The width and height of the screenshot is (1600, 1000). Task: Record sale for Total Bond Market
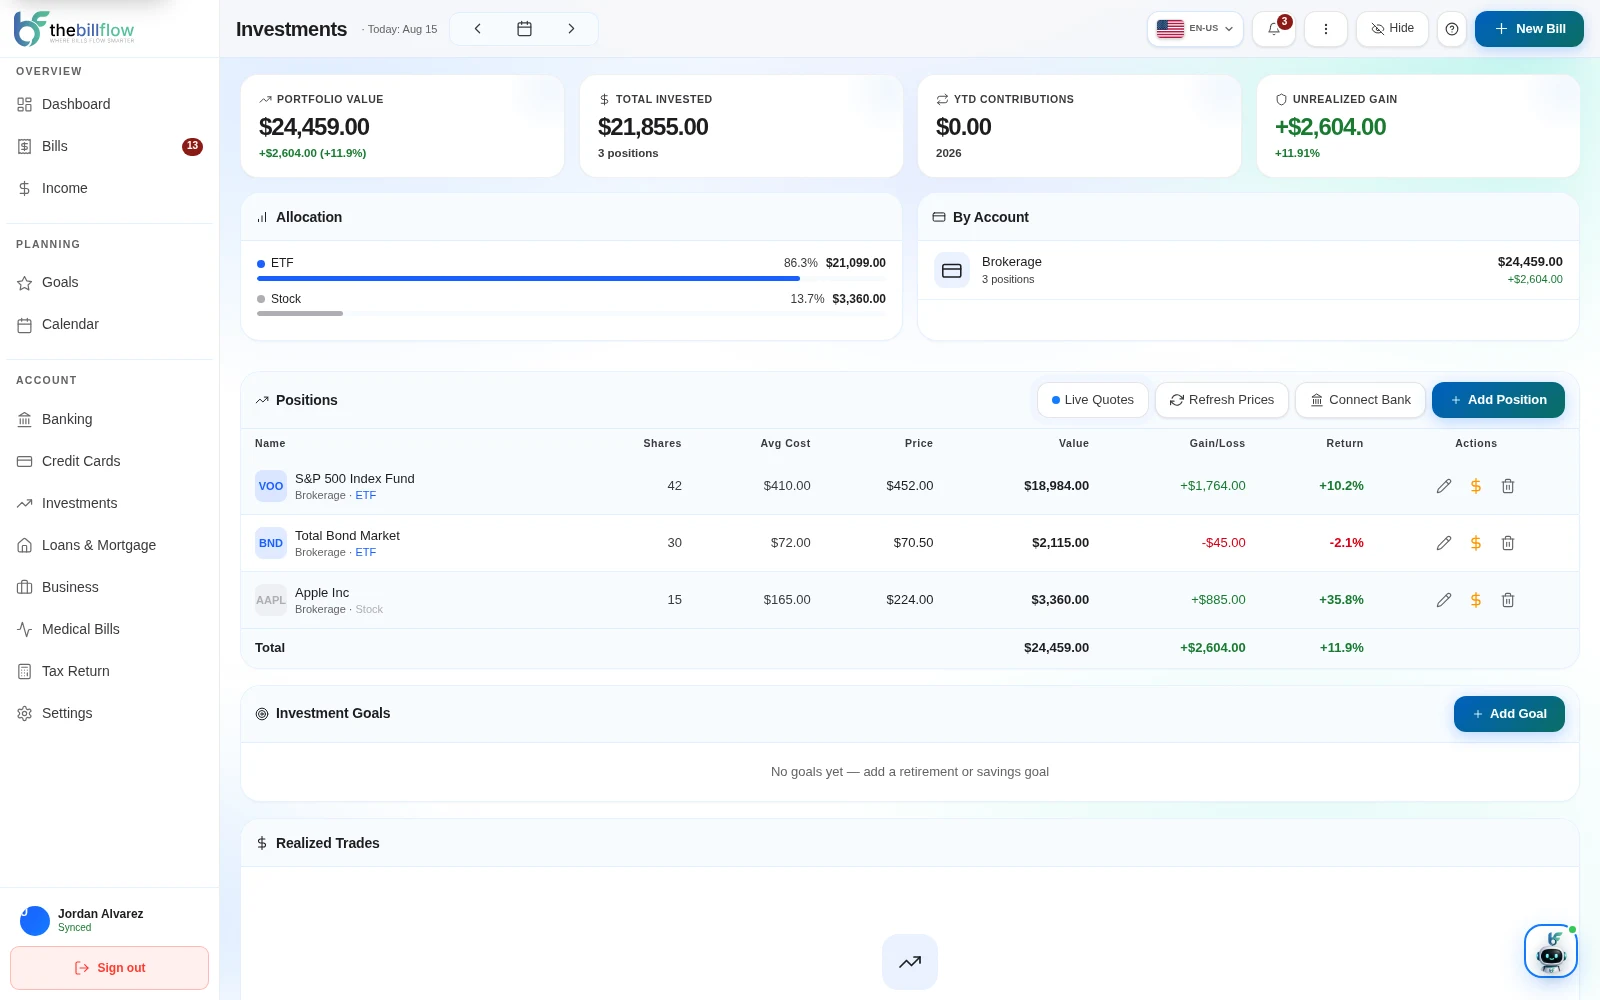(1476, 543)
